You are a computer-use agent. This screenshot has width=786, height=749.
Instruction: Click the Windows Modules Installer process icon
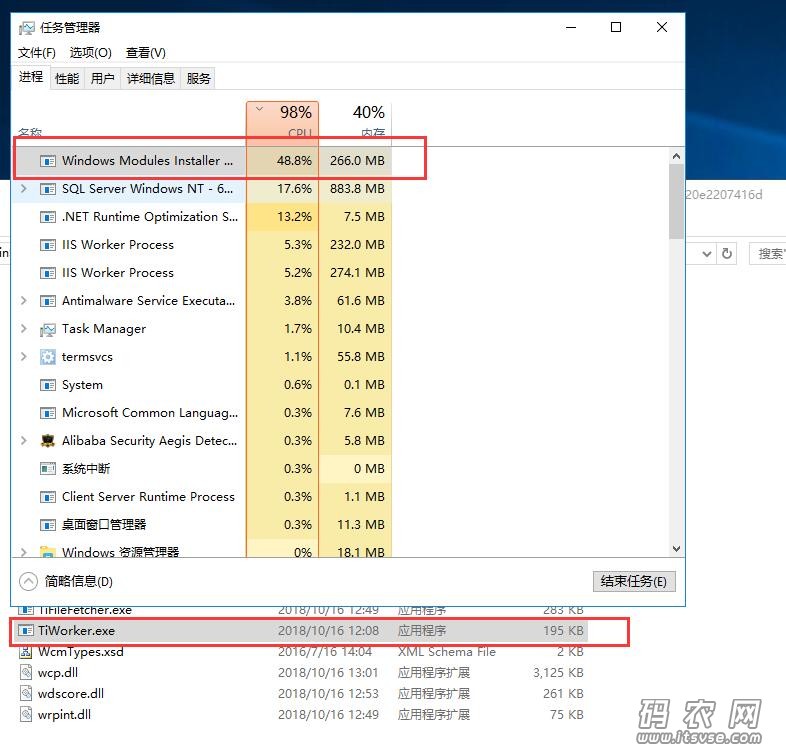(48, 161)
